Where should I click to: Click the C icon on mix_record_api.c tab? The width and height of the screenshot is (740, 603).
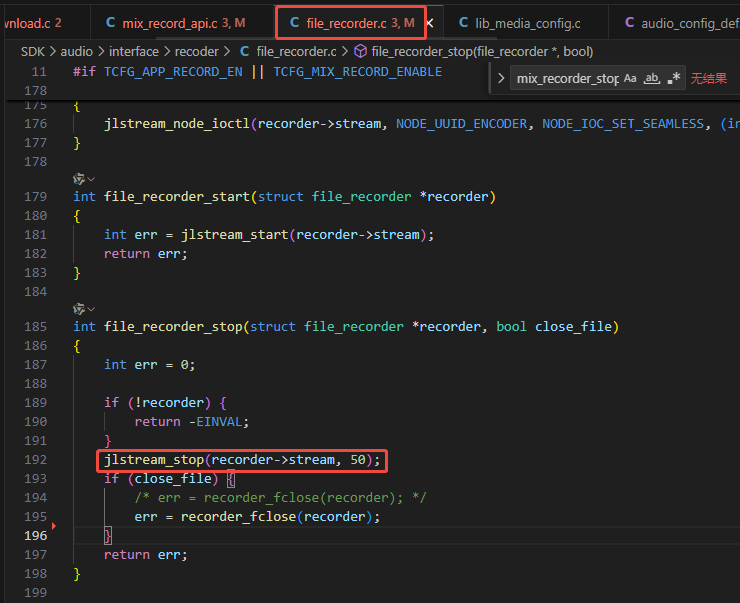(x=111, y=22)
